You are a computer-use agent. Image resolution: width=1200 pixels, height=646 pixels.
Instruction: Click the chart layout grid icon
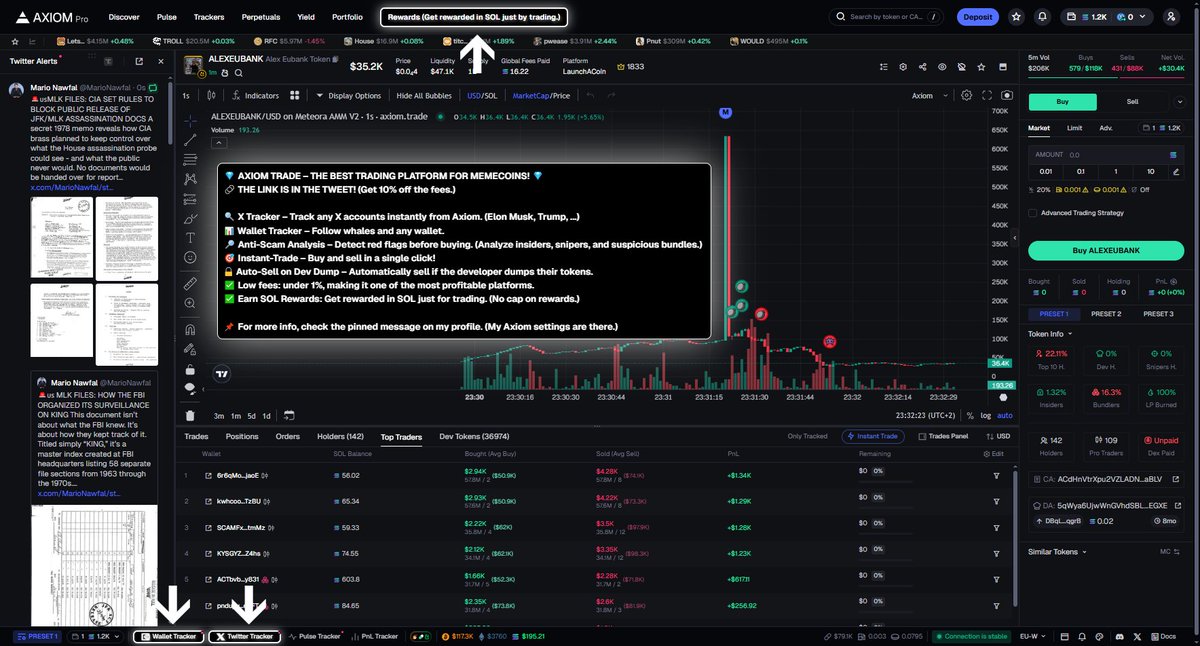pyautogui.click(x=295, y=96)
